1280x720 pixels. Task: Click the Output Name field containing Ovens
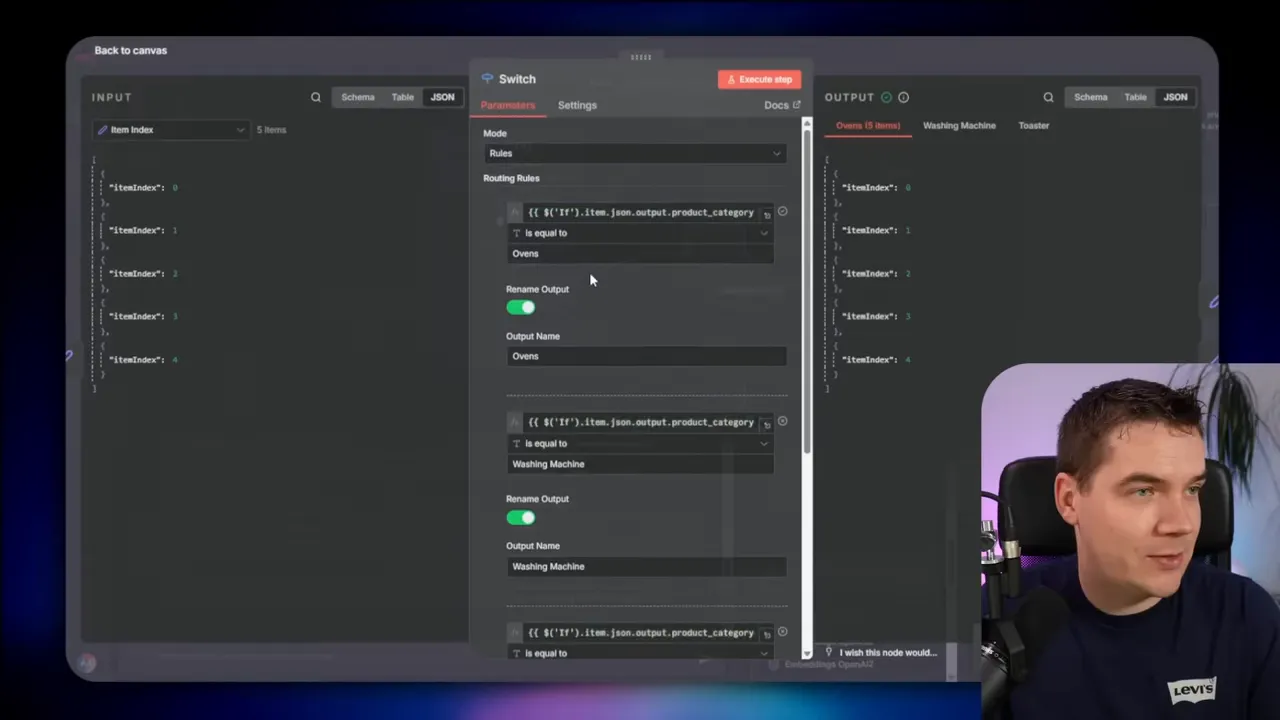click(x=646, y=356)
